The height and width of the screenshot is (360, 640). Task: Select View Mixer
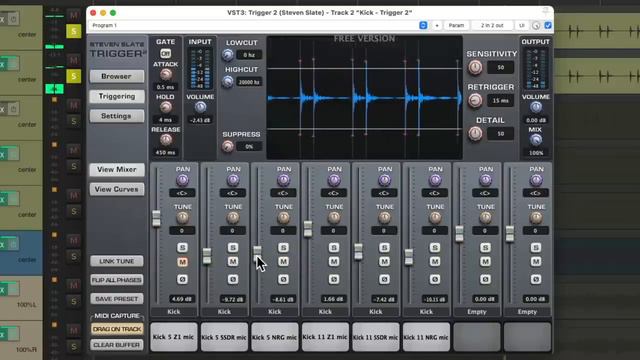tap(117, 169)
